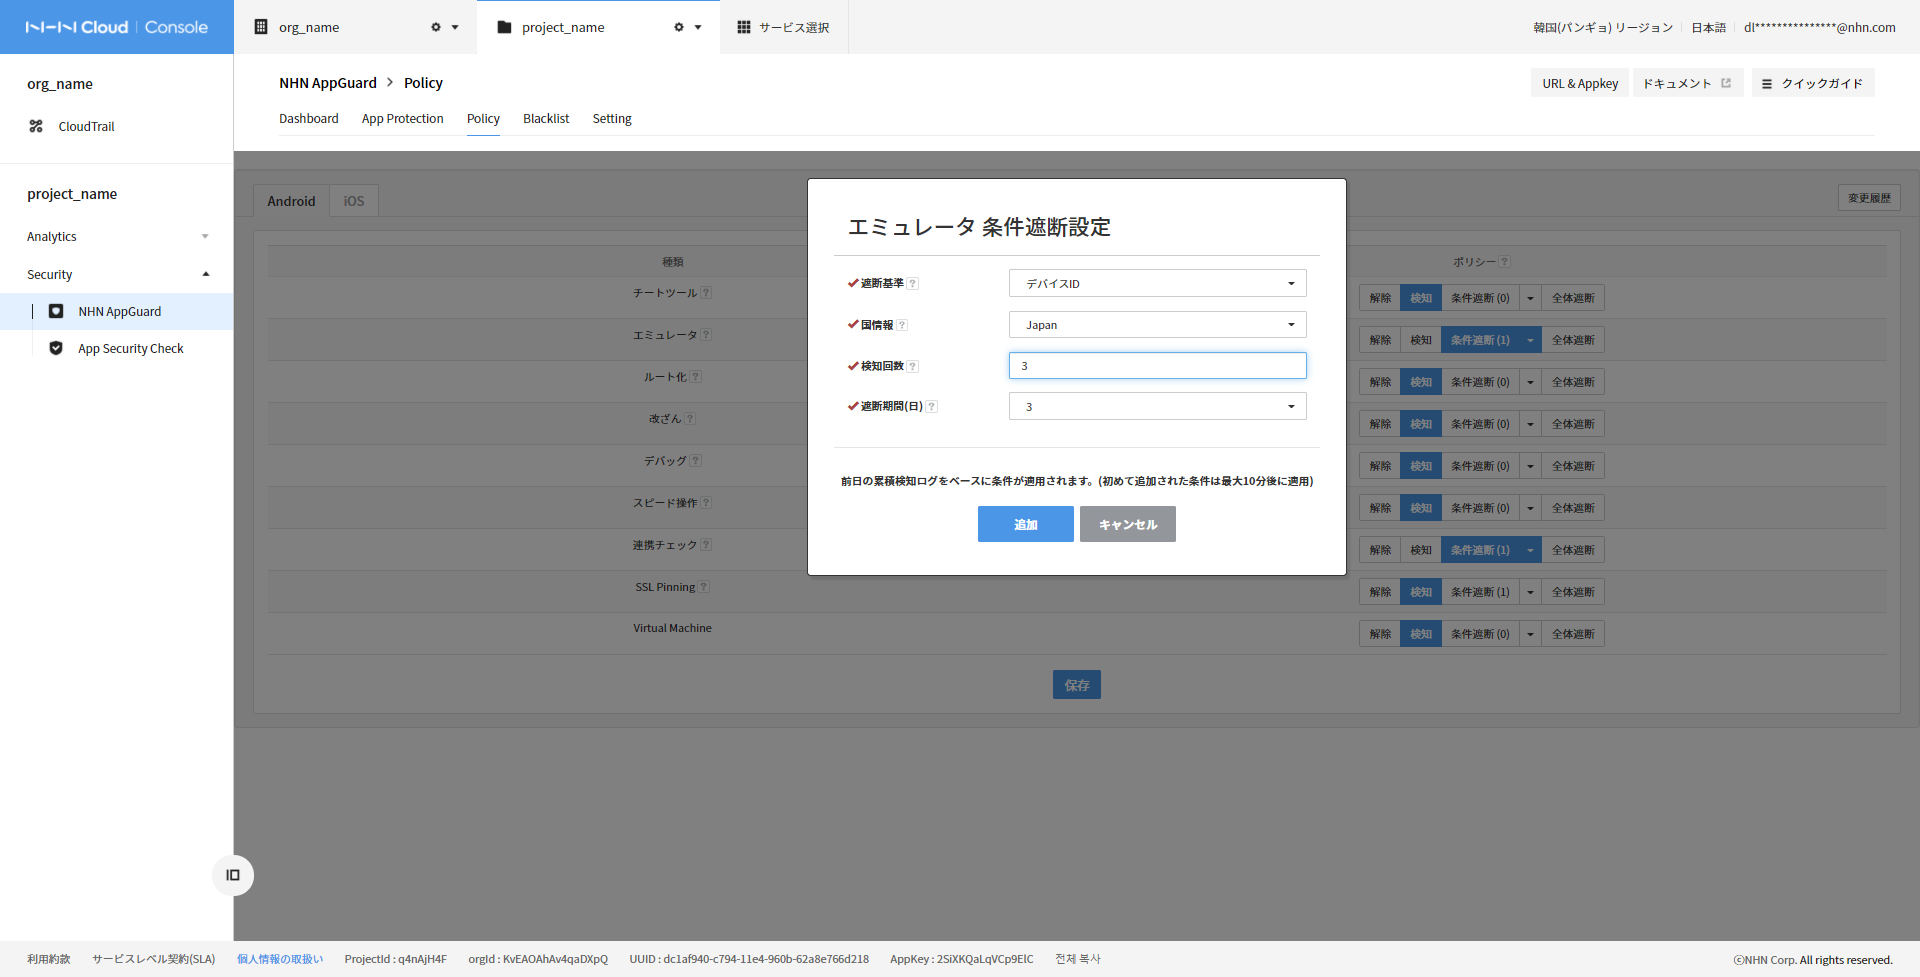Screen dimensions: 1920x977
Task: Click the help icon beside エミュレータ row
Action: point(706,335)
